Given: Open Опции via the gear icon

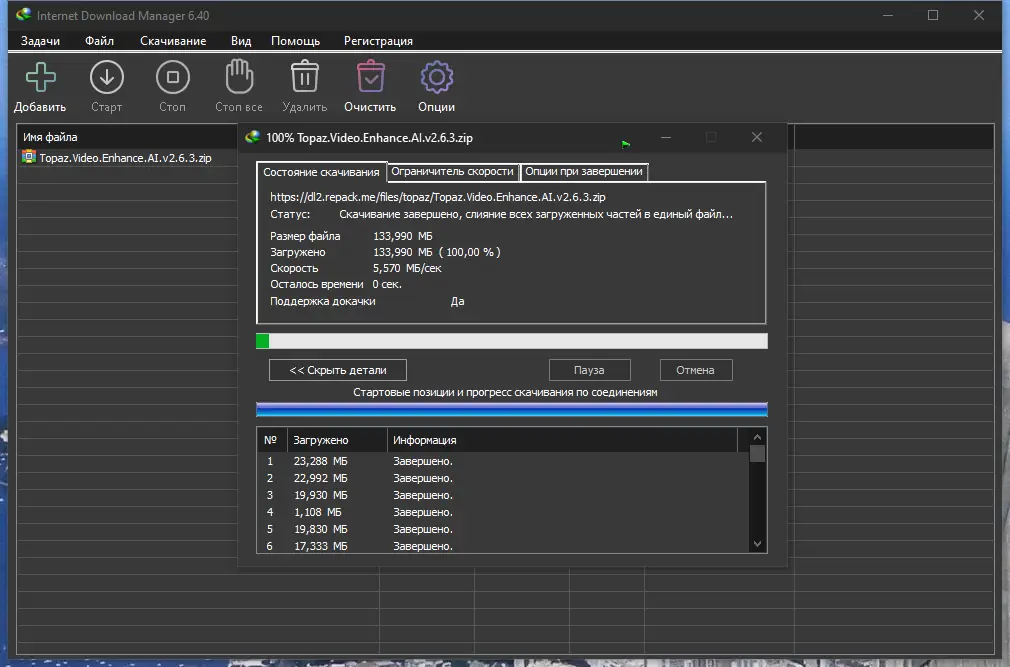Looking at the screenshot, I should pos(437,77).
